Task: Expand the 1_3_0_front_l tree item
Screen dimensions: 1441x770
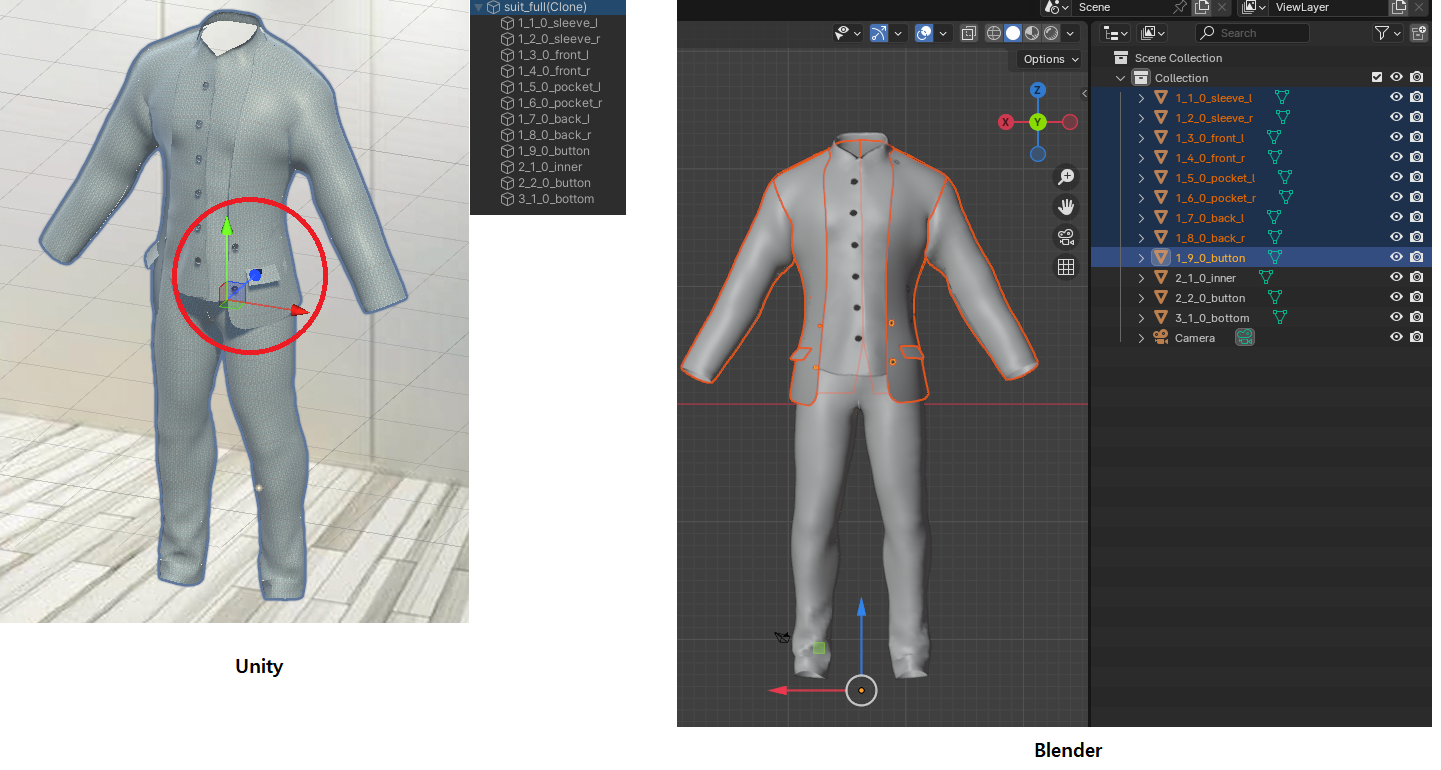Action: coord(1142,138)
